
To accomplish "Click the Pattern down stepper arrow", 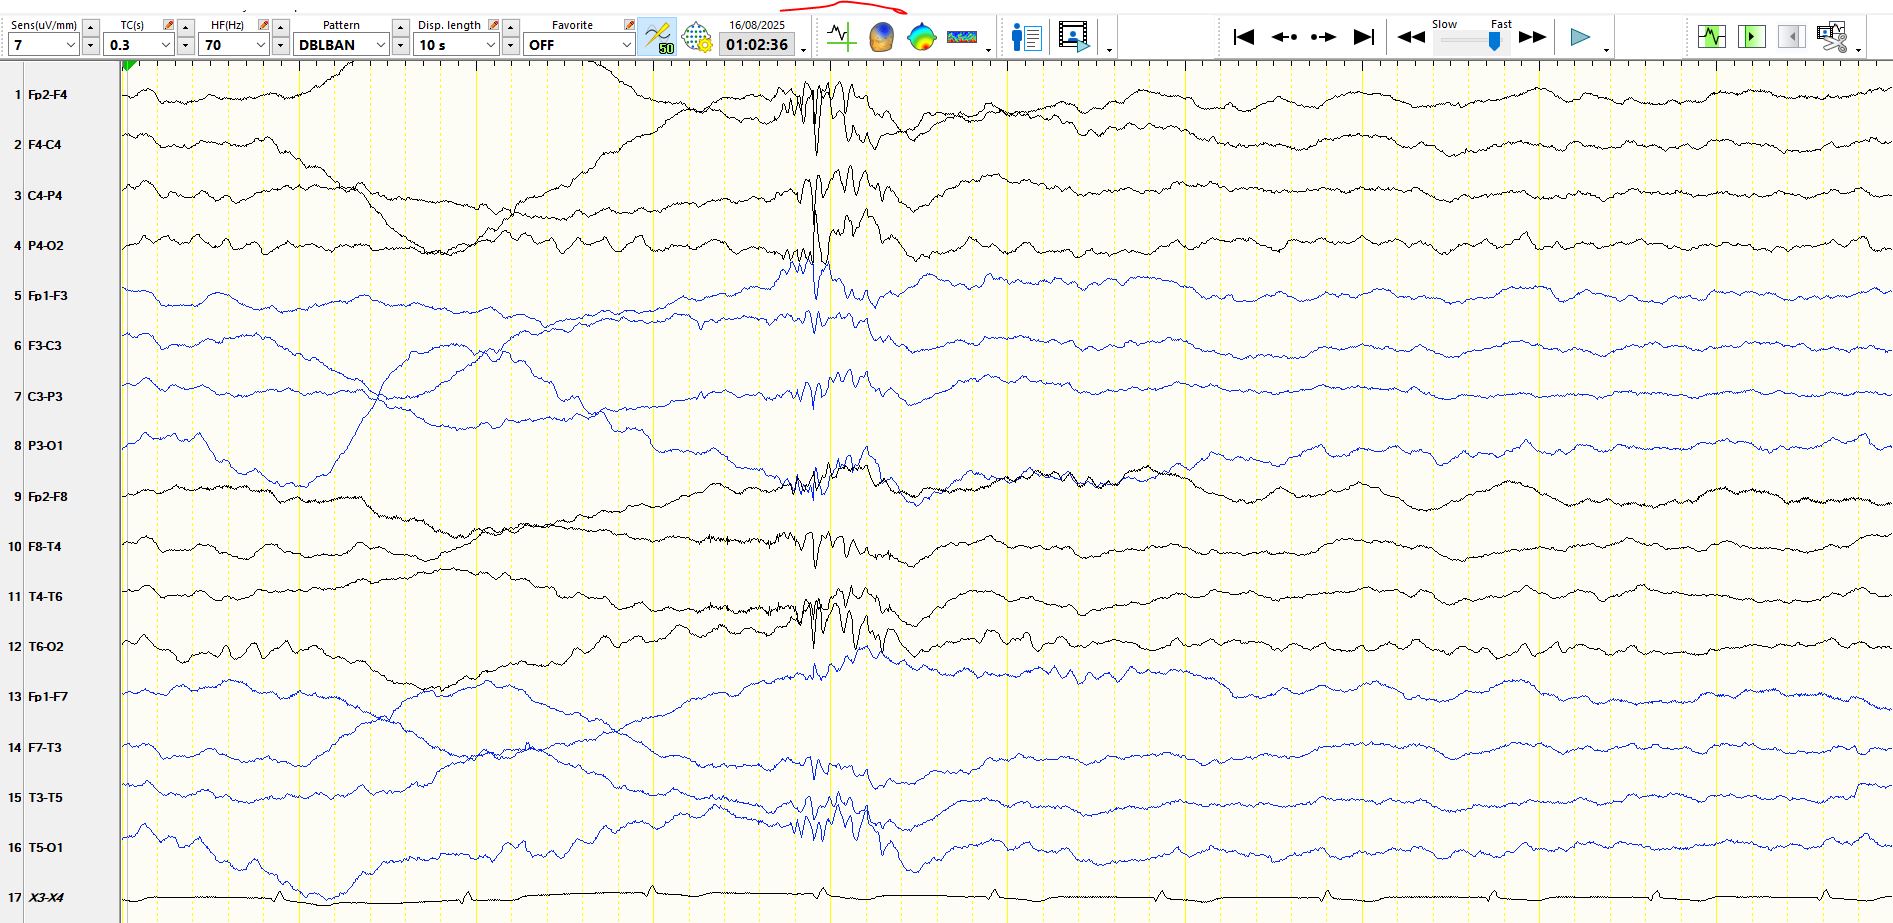I will coord(400,45).
